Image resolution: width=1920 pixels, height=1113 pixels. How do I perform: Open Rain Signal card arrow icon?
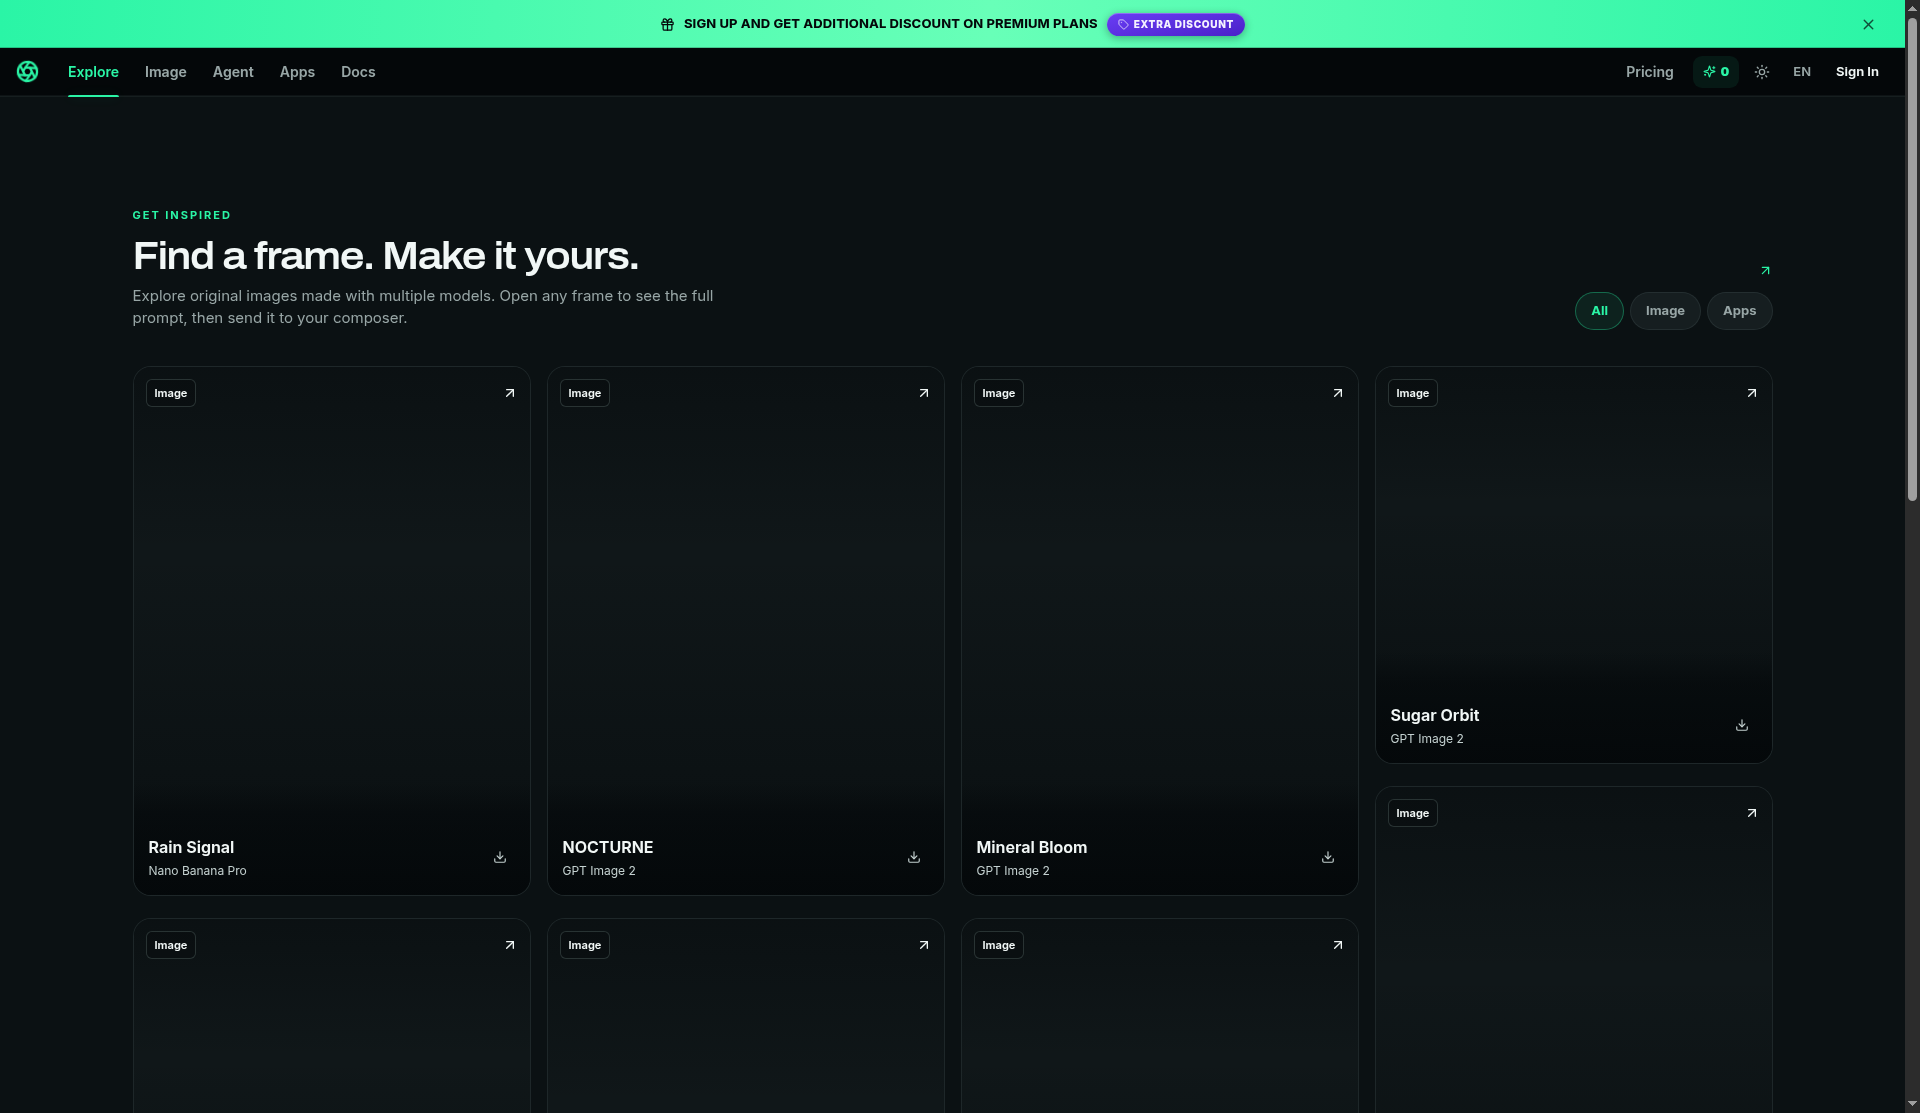[x=510, y=393]
